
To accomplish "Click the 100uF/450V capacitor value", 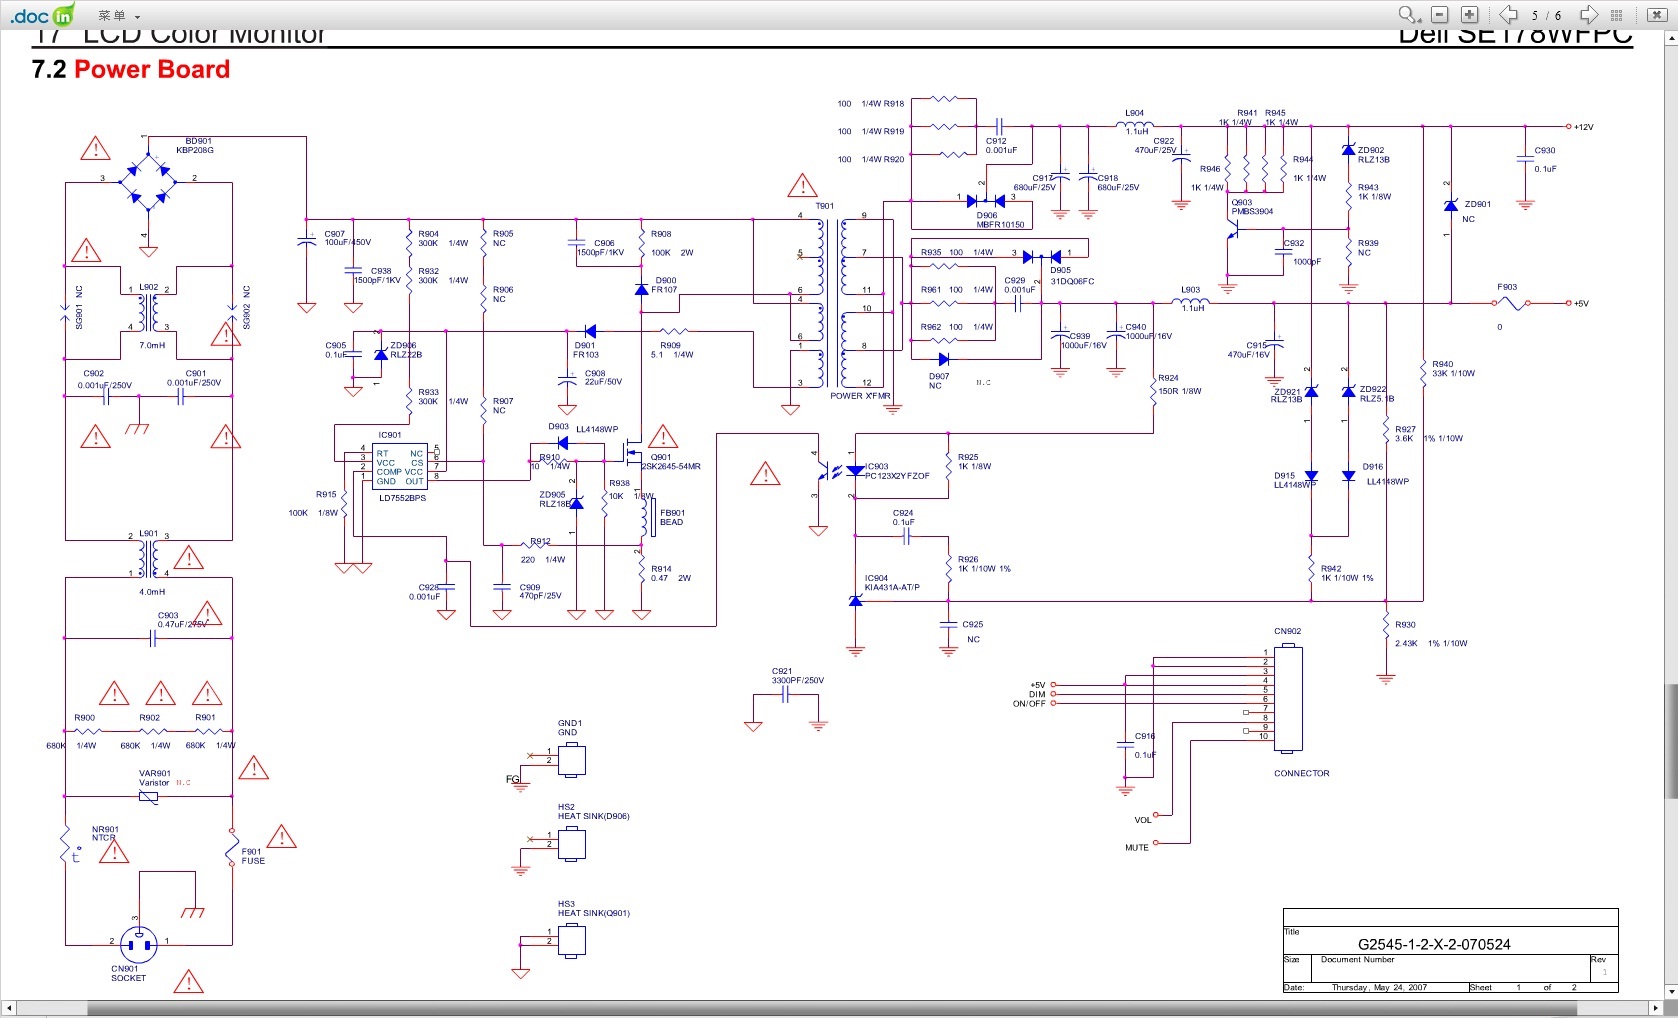I will 347,243.
